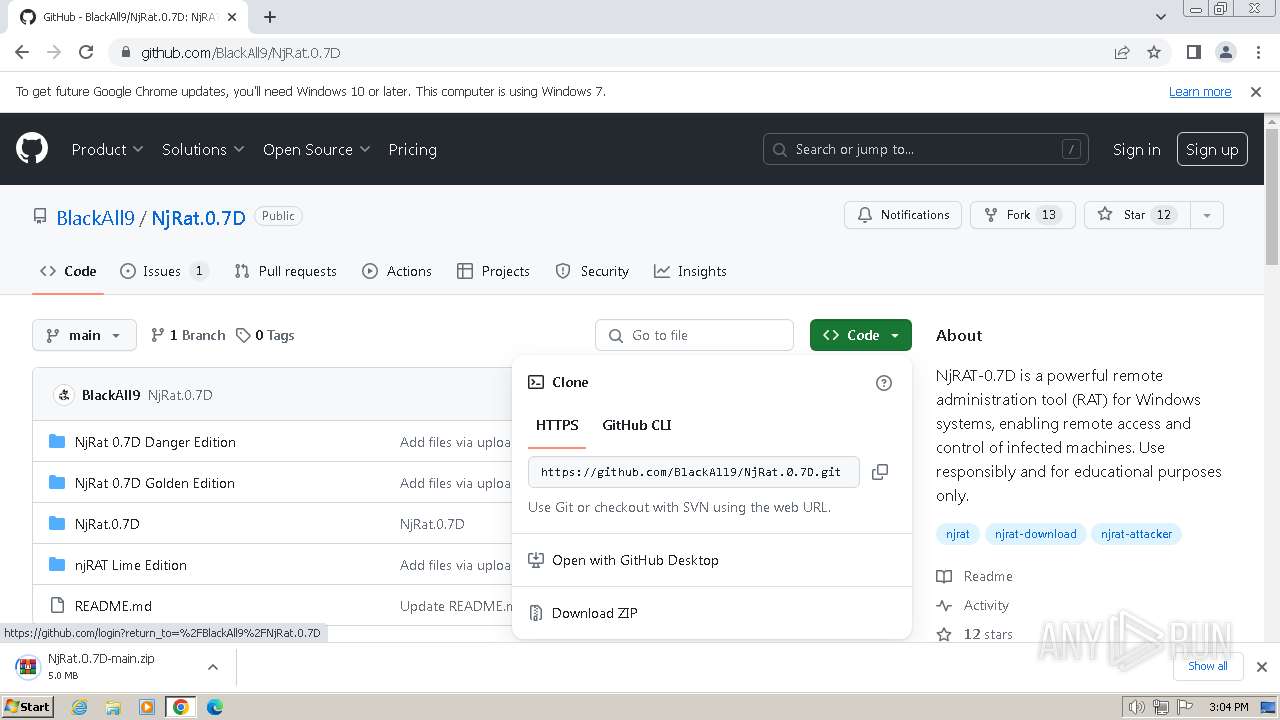Open the NjRat.0.7D folder
This screenshot has width=1280, height=720.
[107, 524]
